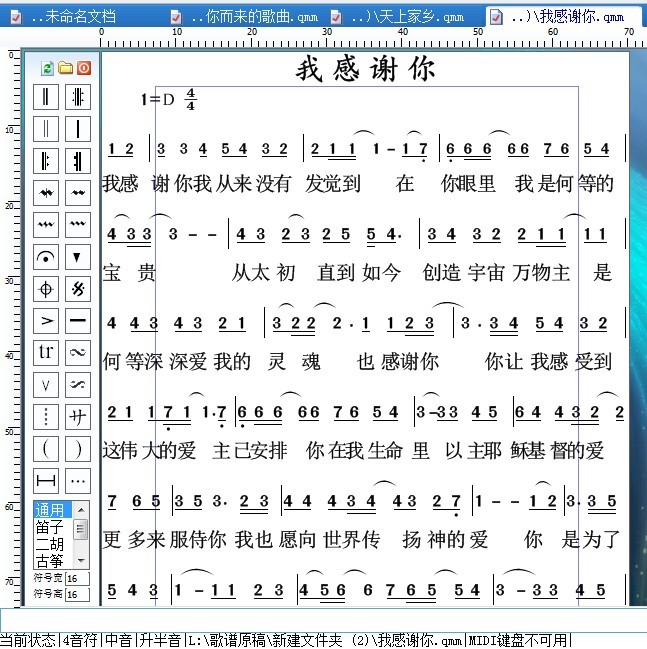Click the lyric line starting with 更多来服侍你
647x649 pixels.
click(361, 540)
